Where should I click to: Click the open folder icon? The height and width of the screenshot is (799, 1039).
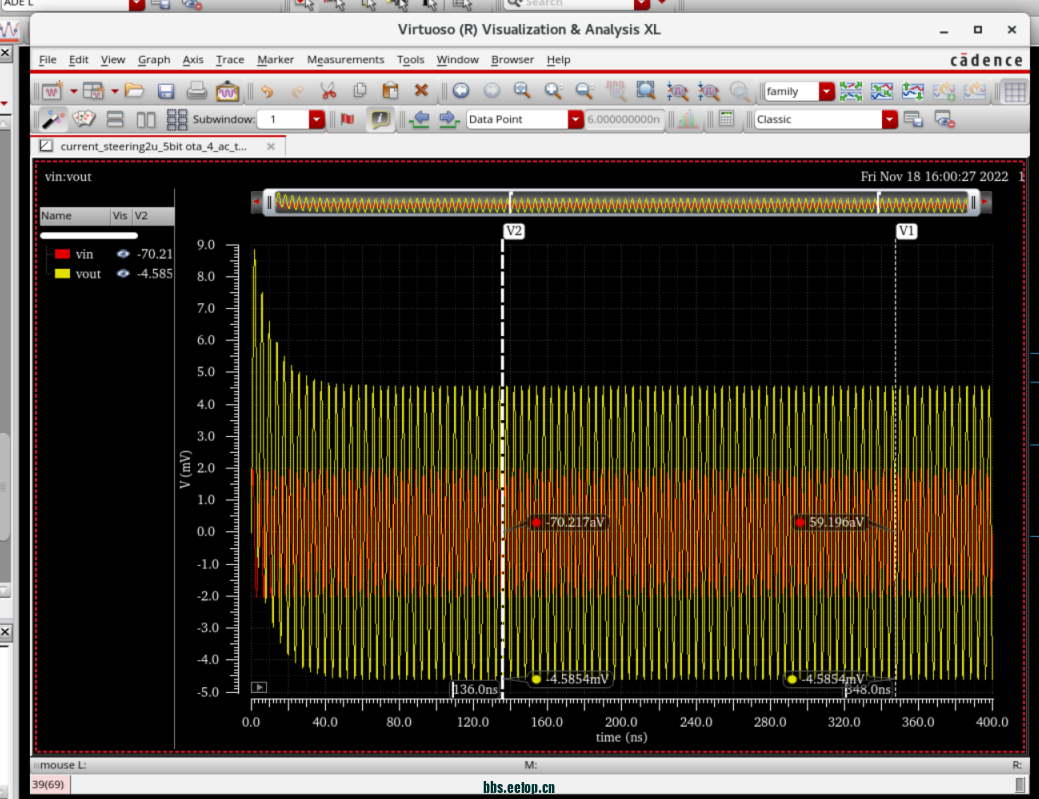[x=133, y=91]
